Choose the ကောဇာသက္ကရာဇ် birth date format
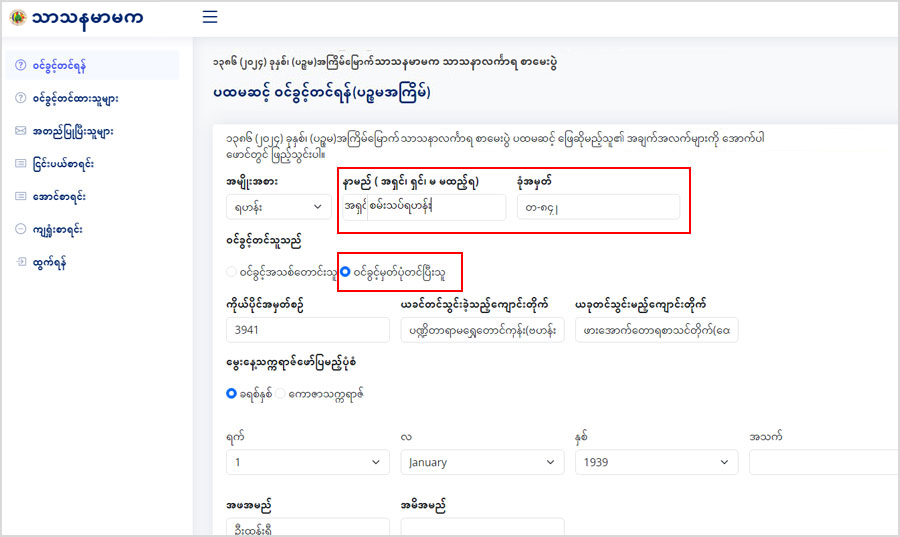This screenshot has width=900, height=537. click(280, 394)
